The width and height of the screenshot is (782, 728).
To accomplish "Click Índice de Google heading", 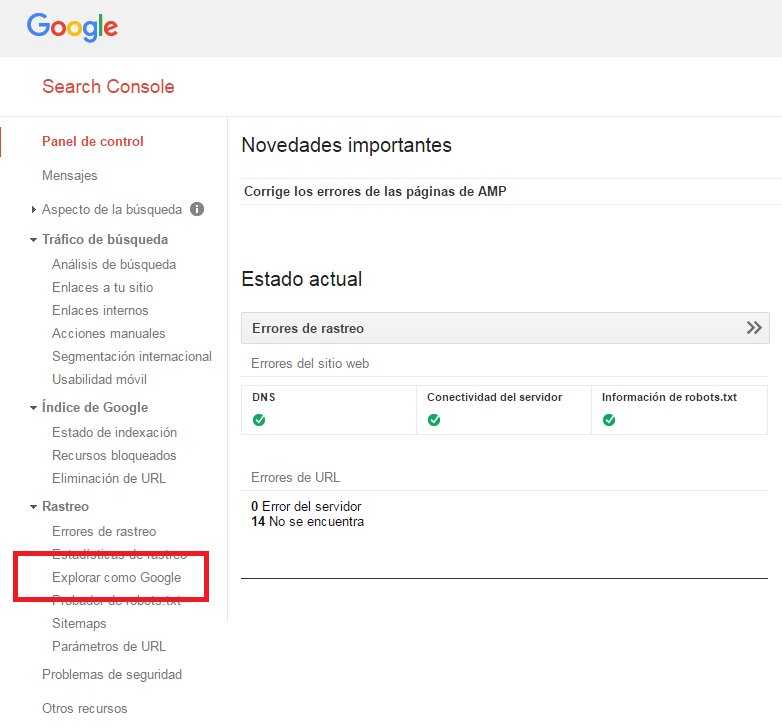I will click(x=95, y=407).
